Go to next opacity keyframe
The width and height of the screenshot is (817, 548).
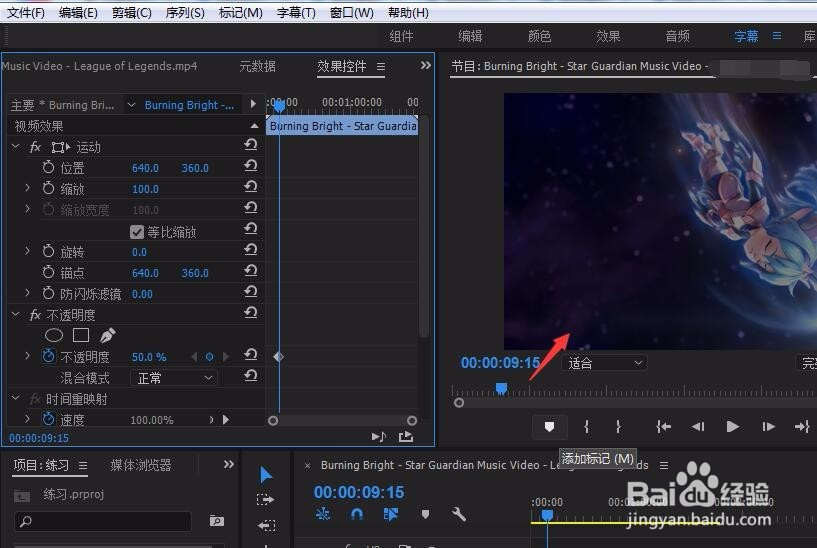coord(225,357)
